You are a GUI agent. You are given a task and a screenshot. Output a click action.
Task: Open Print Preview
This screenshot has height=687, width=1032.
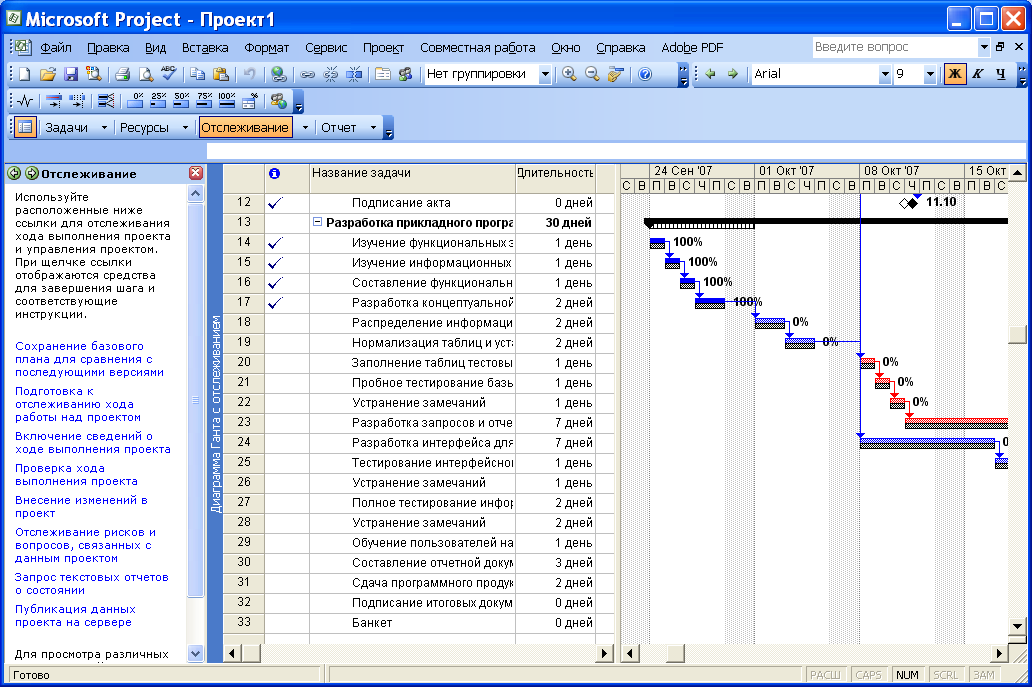tap(145, 74)
